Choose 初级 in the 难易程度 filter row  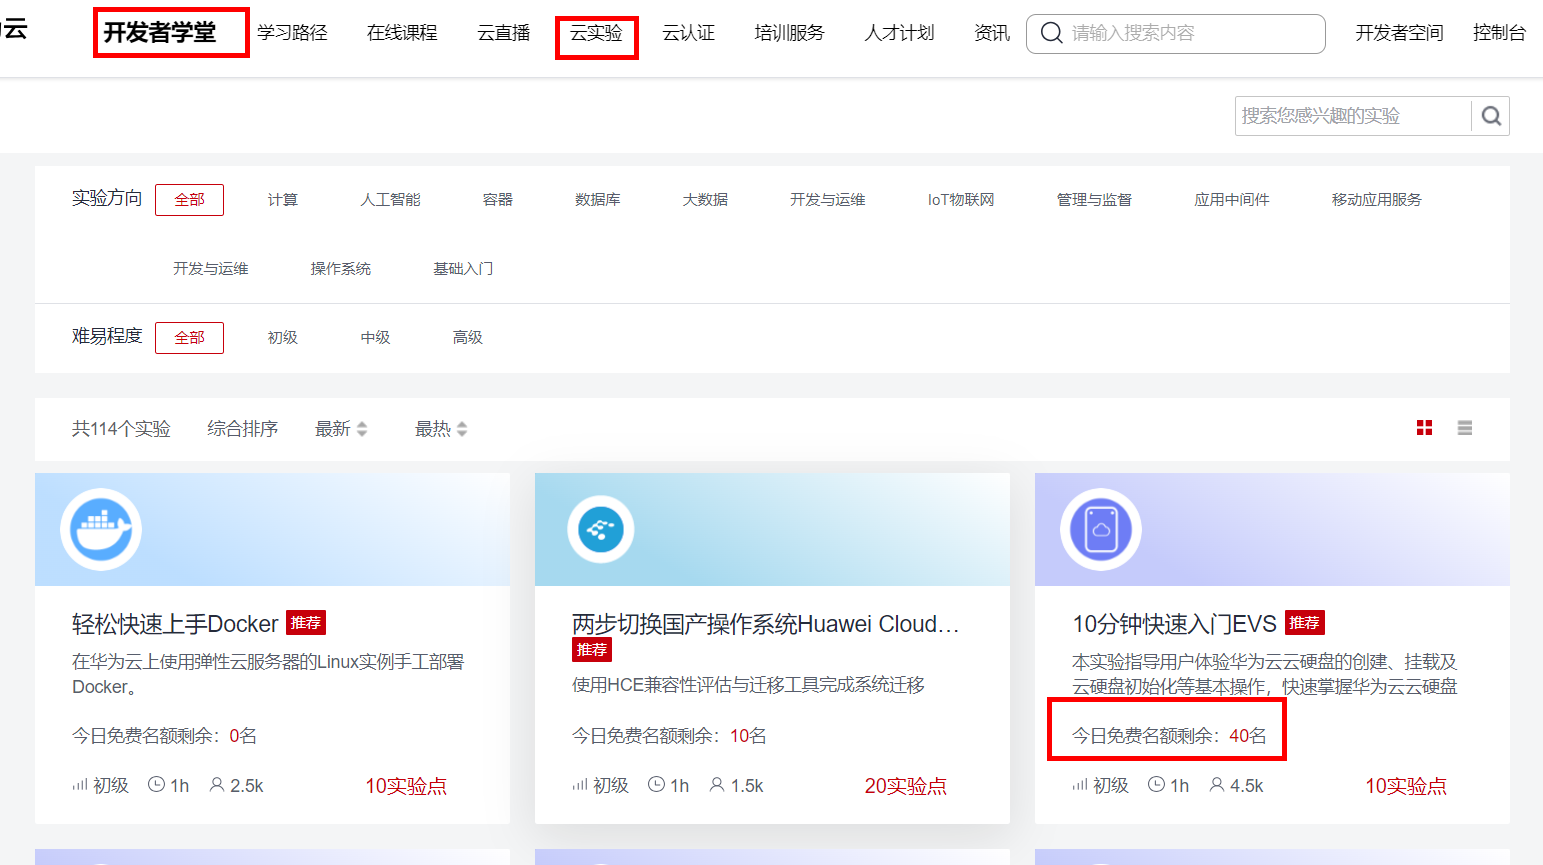point(283,338)
